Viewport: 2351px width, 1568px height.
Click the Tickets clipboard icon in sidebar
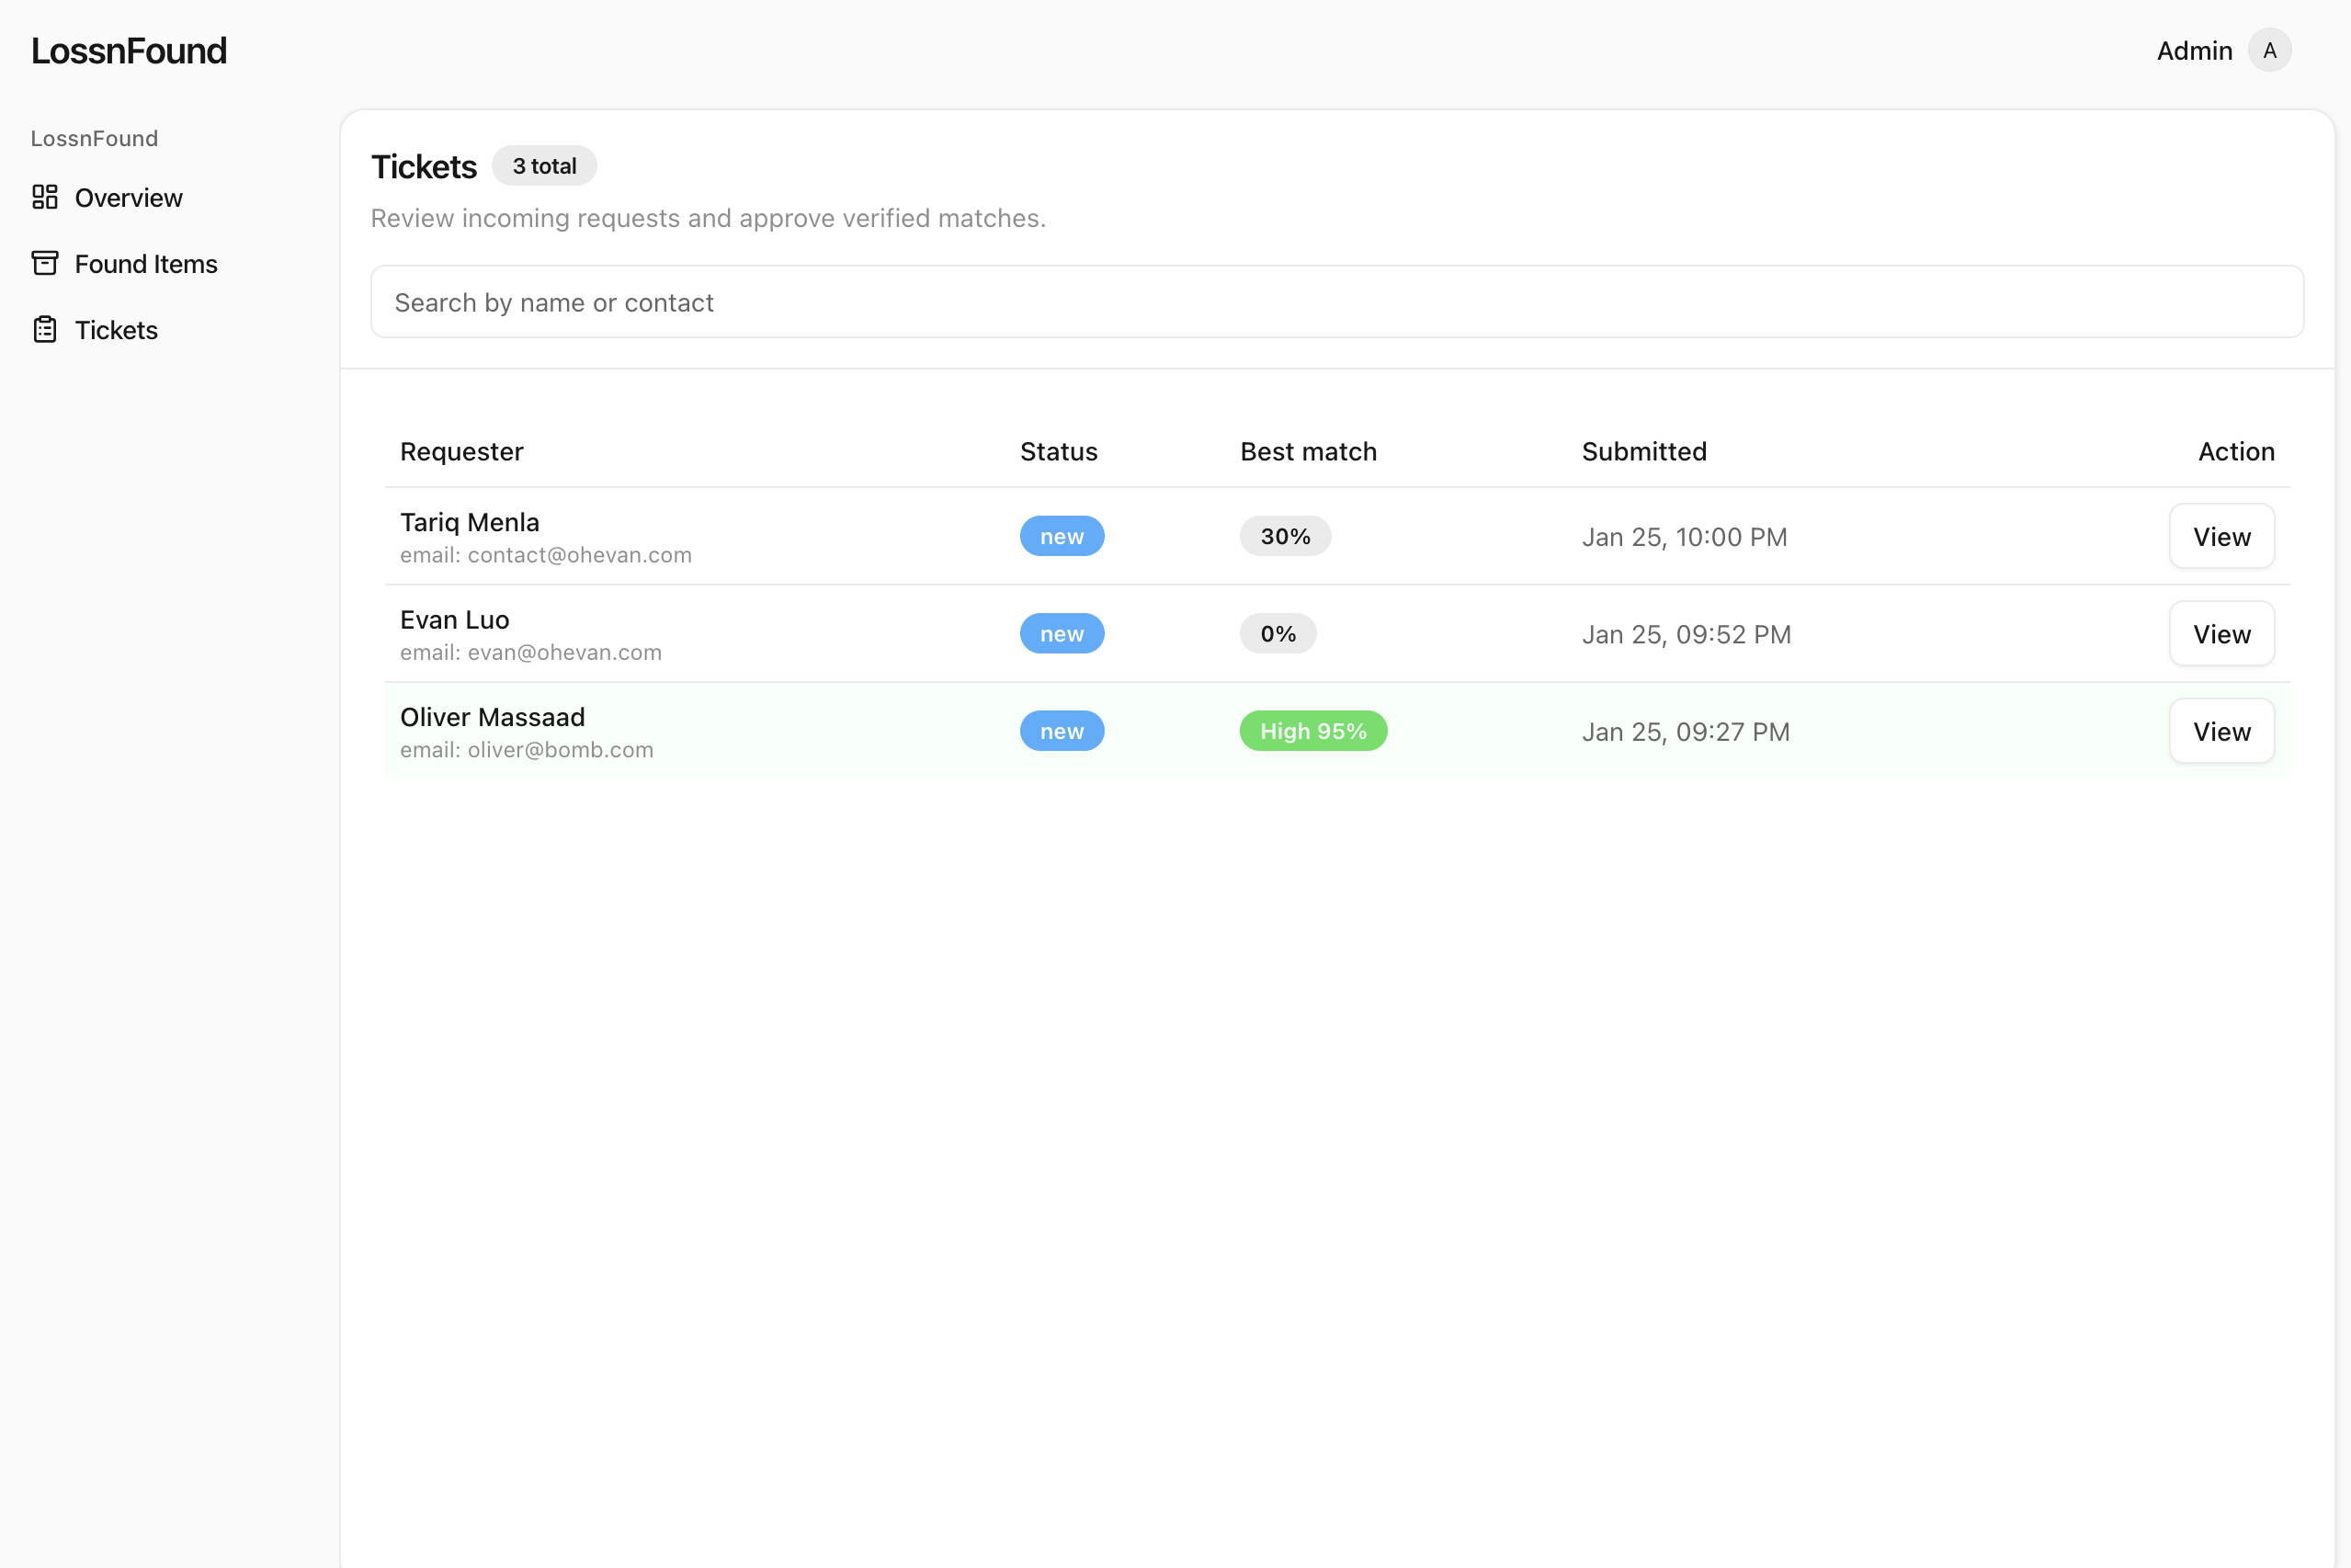pyautogui.click(x=45, y=329)
